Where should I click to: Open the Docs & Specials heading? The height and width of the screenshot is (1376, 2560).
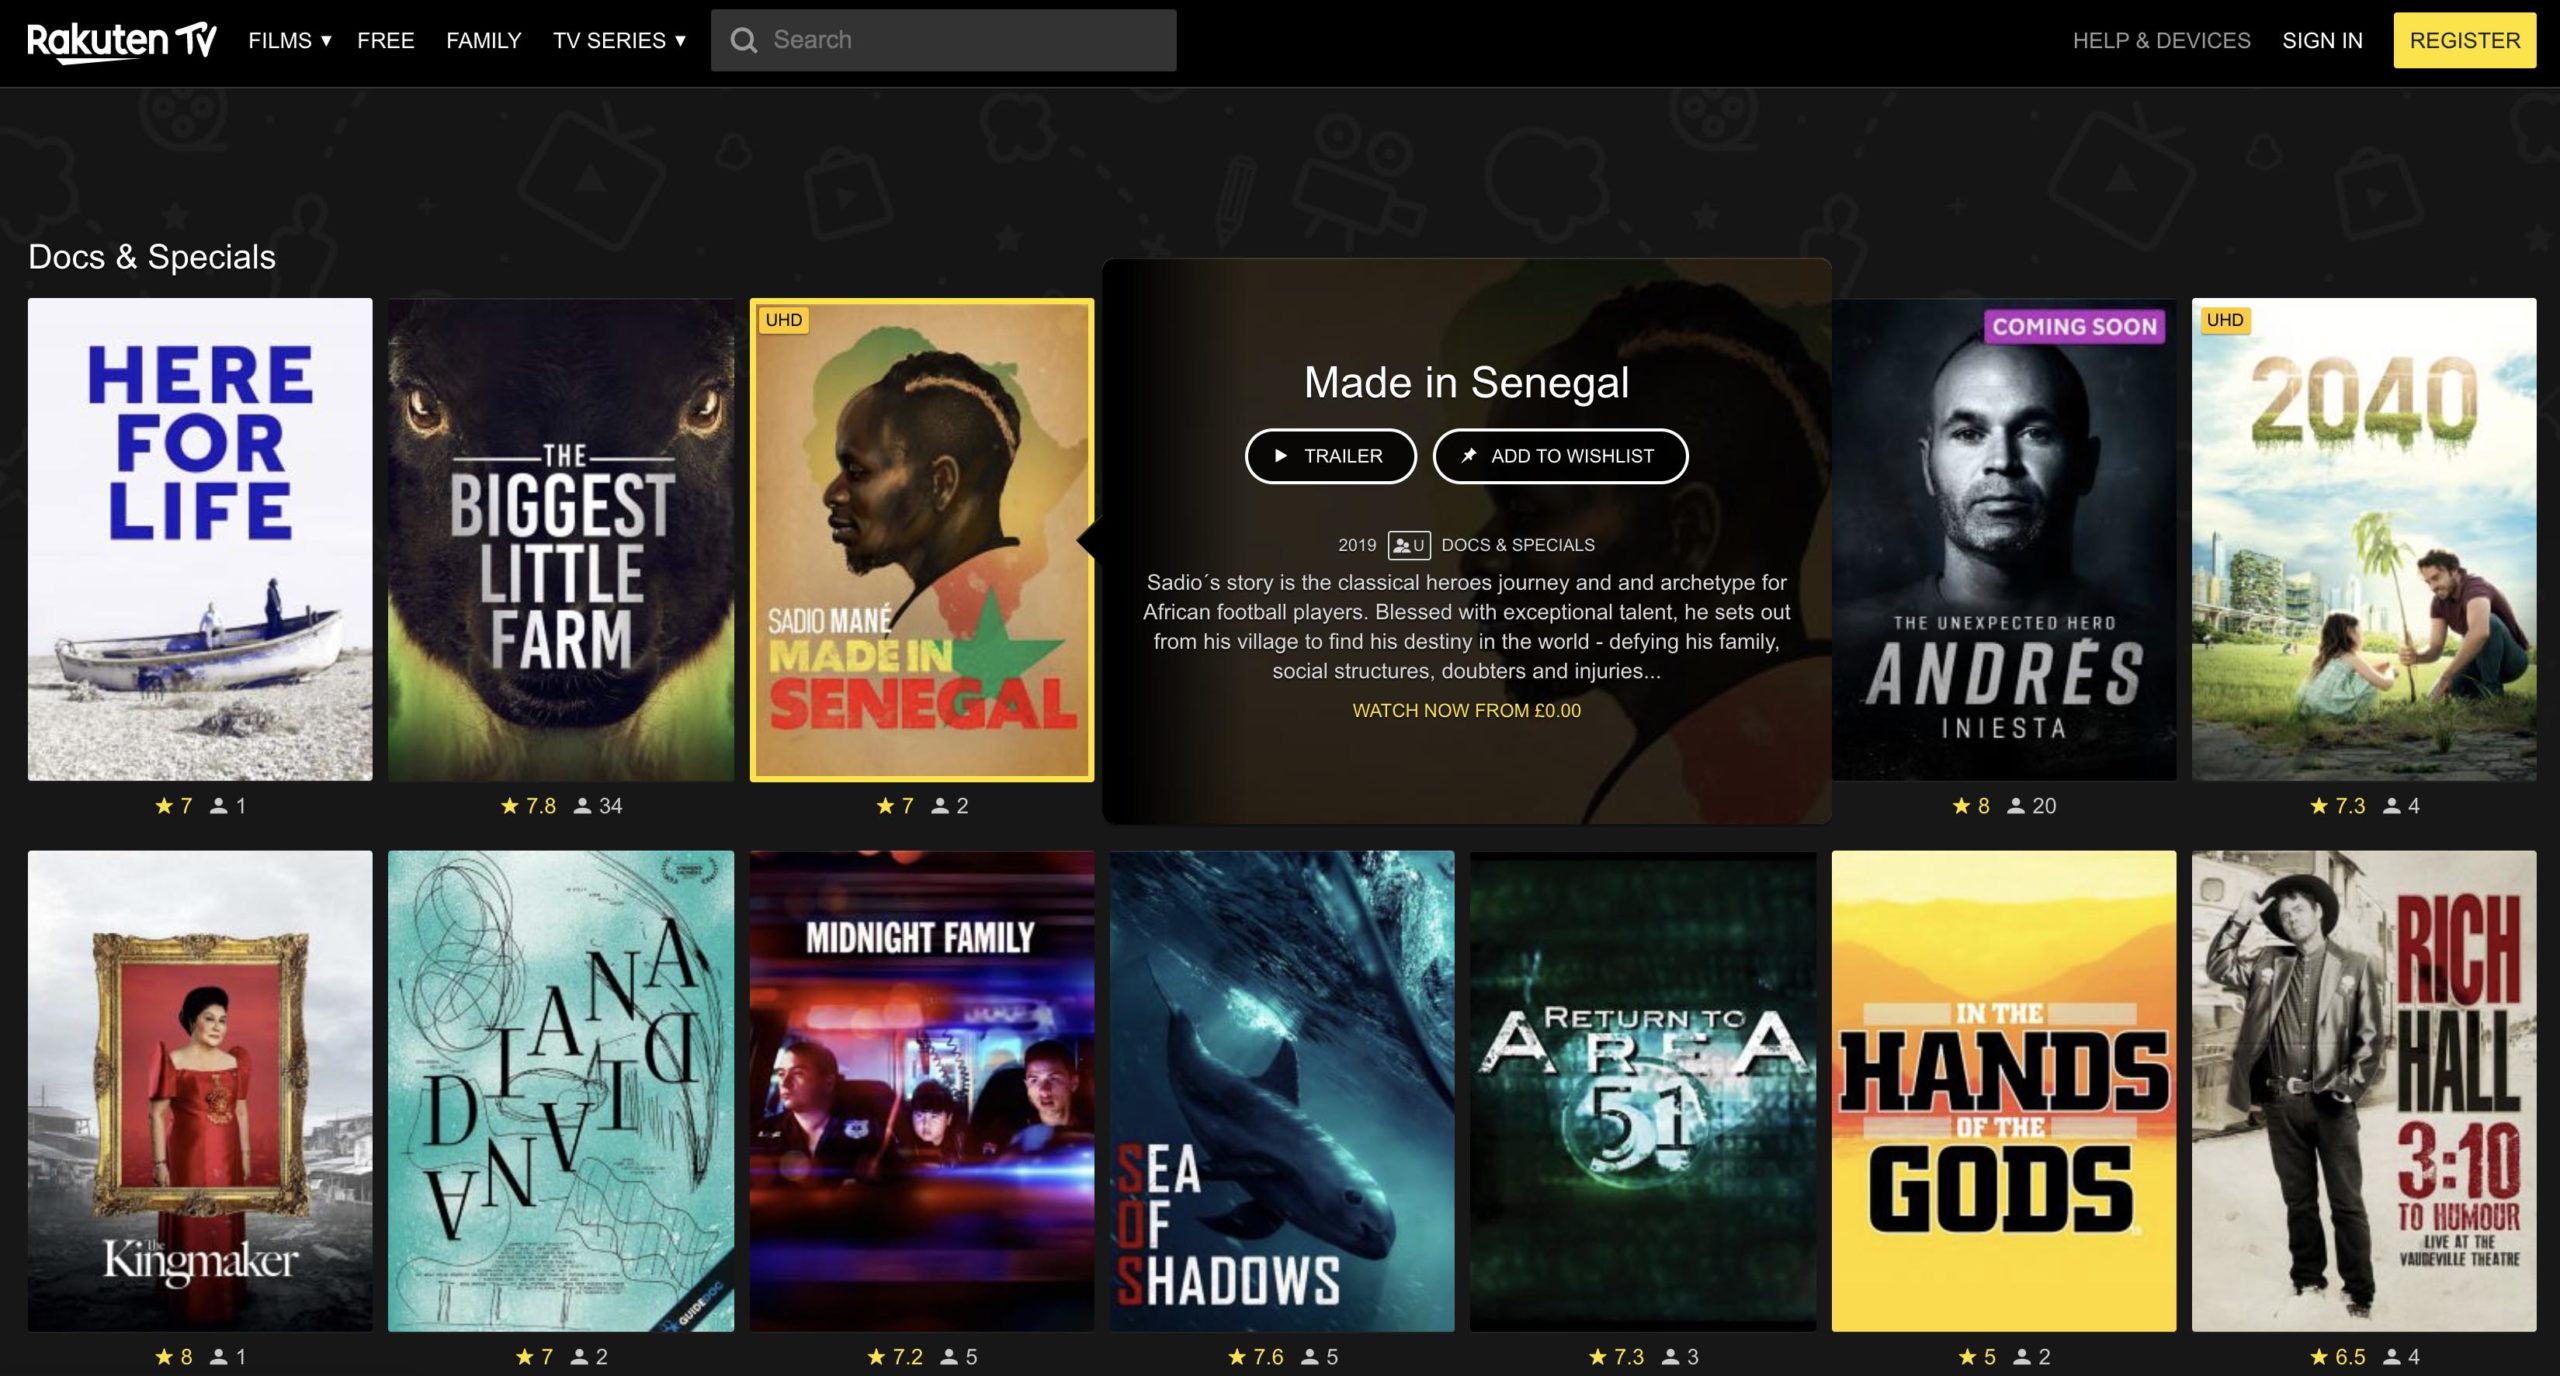point(152,257)
